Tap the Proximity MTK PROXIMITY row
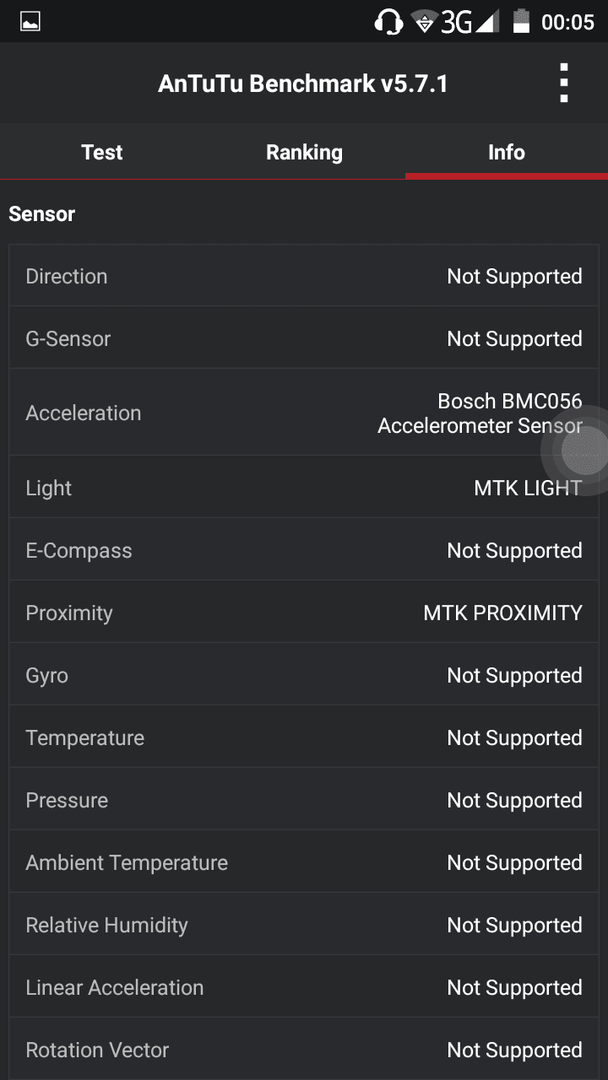Viewport: 608px width, 1080px height. click(x=304, y=612)
